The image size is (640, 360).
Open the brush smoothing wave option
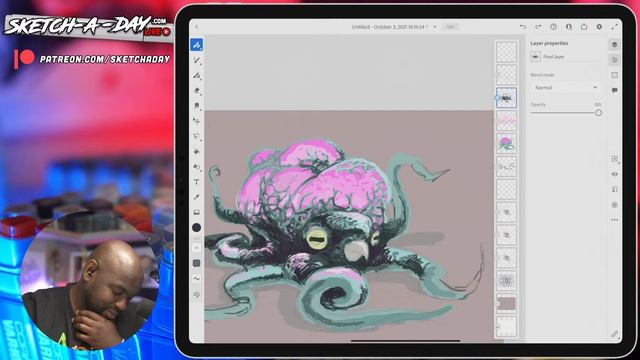point(197,278)
